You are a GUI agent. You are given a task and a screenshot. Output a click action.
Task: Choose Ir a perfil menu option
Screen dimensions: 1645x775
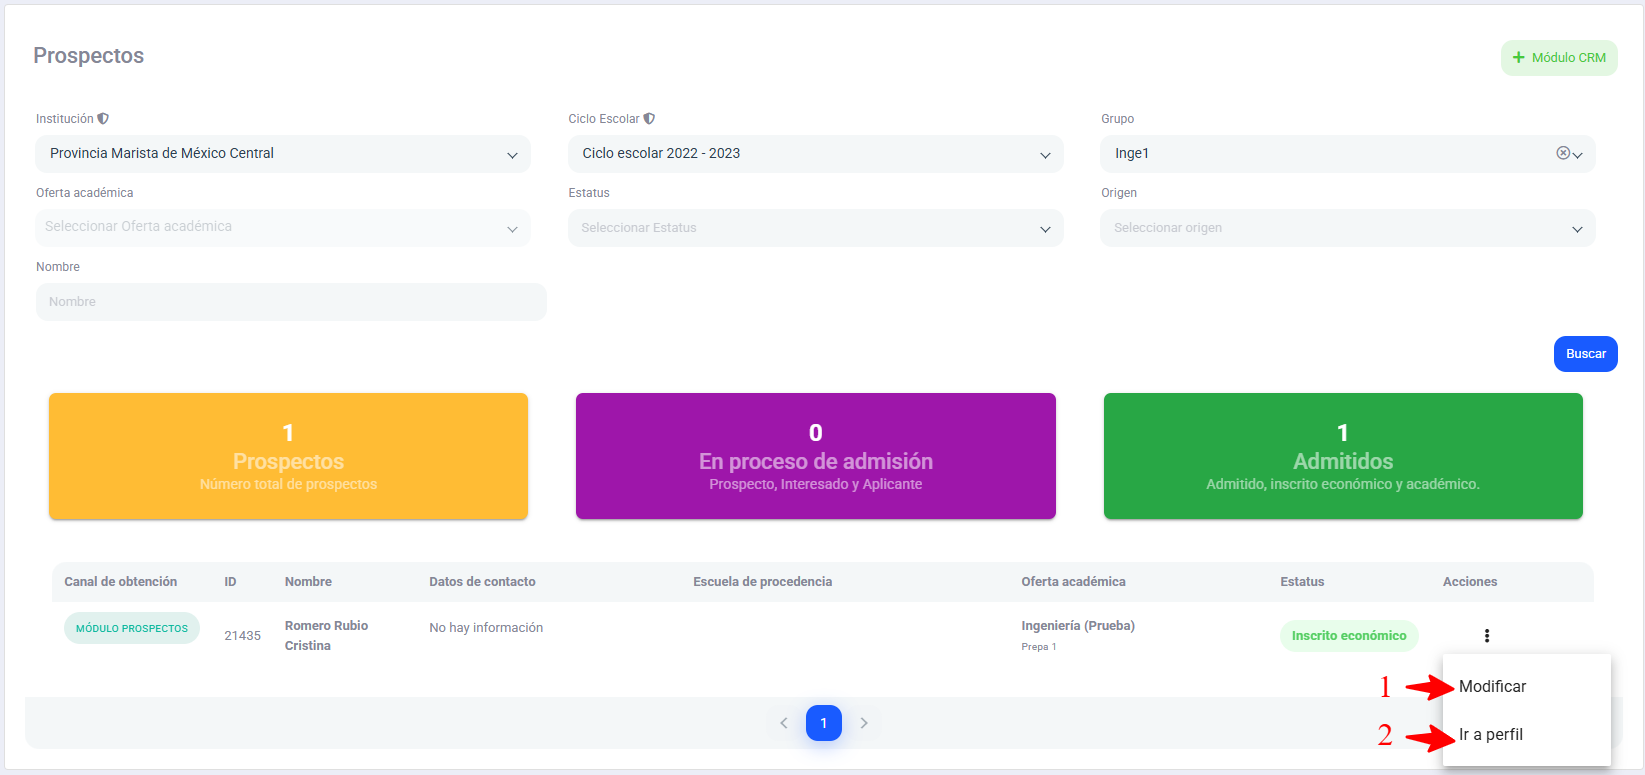(x=1490, y=735)
